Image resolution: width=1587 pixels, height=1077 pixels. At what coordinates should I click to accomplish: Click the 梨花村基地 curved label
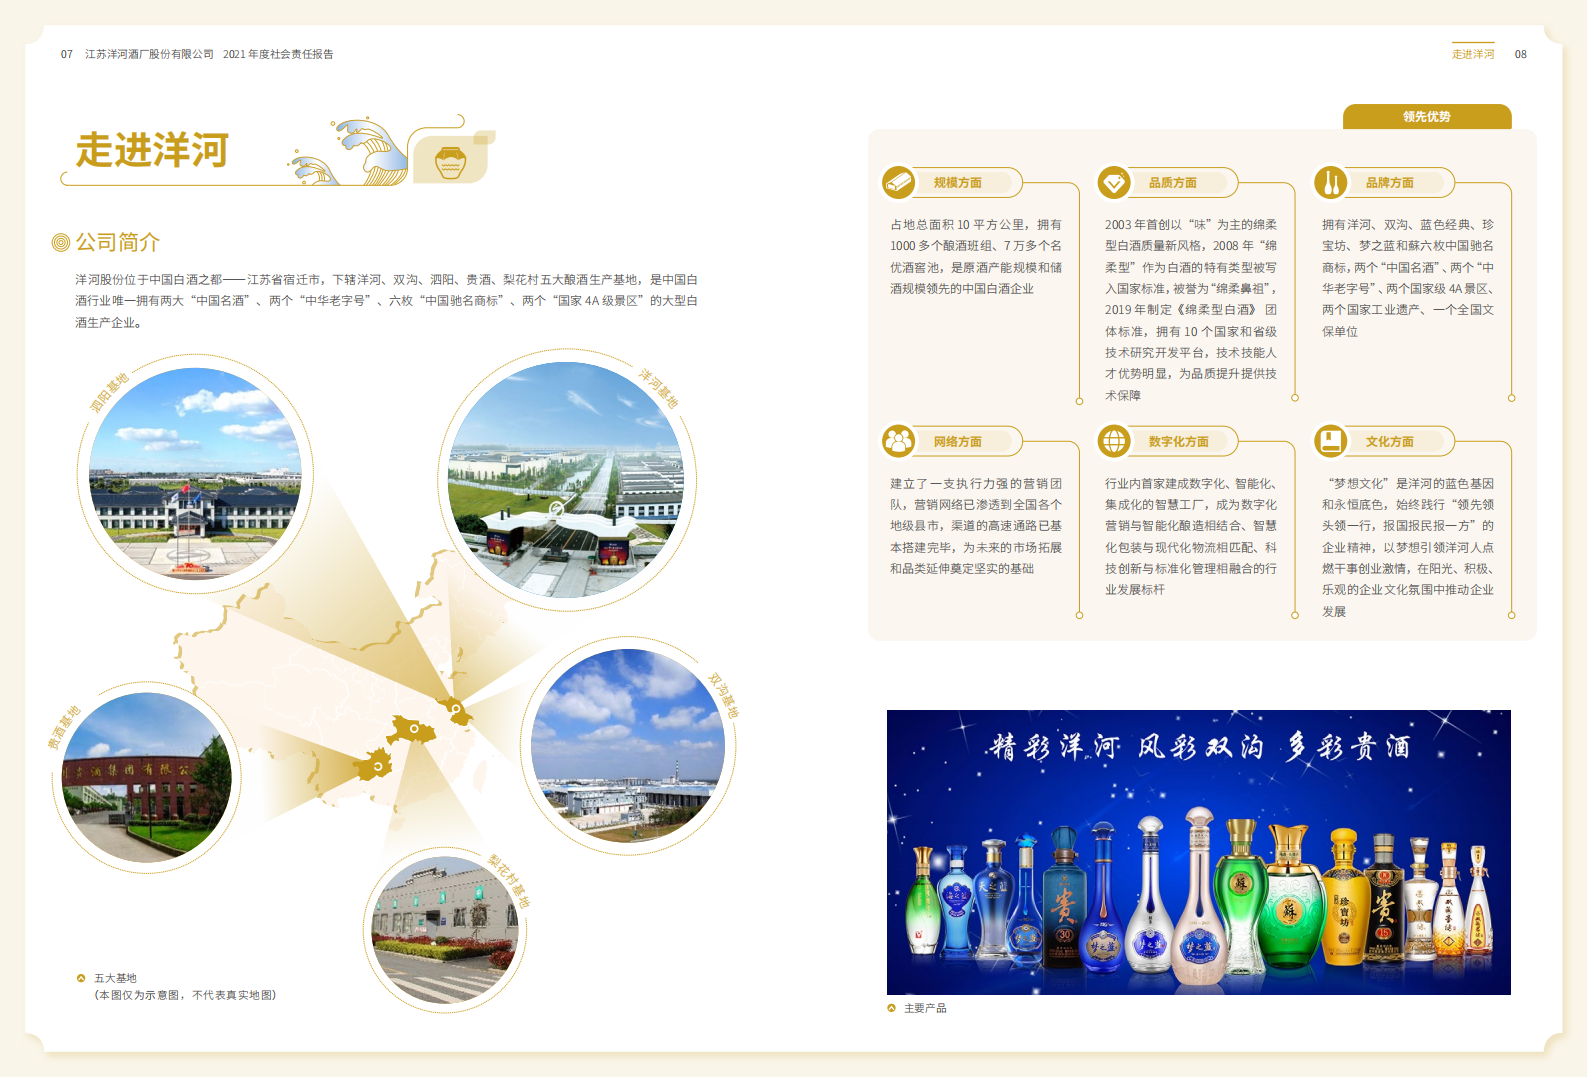(509, 880)
